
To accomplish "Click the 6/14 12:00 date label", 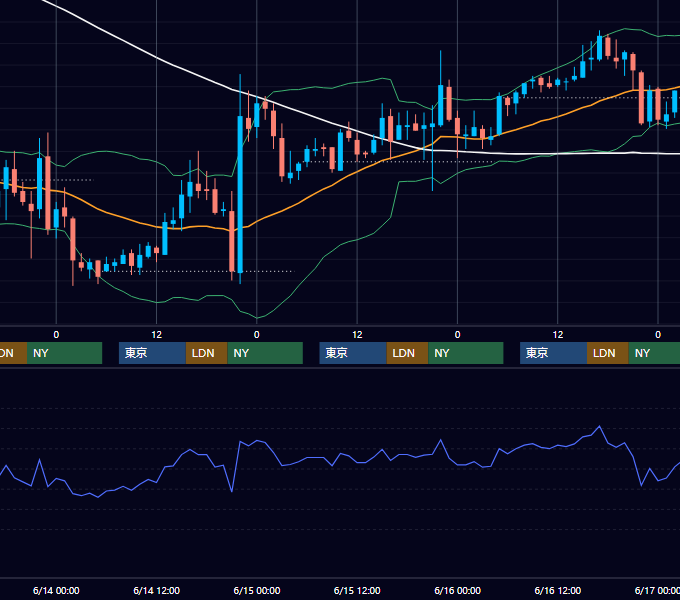I will (x=157, y=590).
